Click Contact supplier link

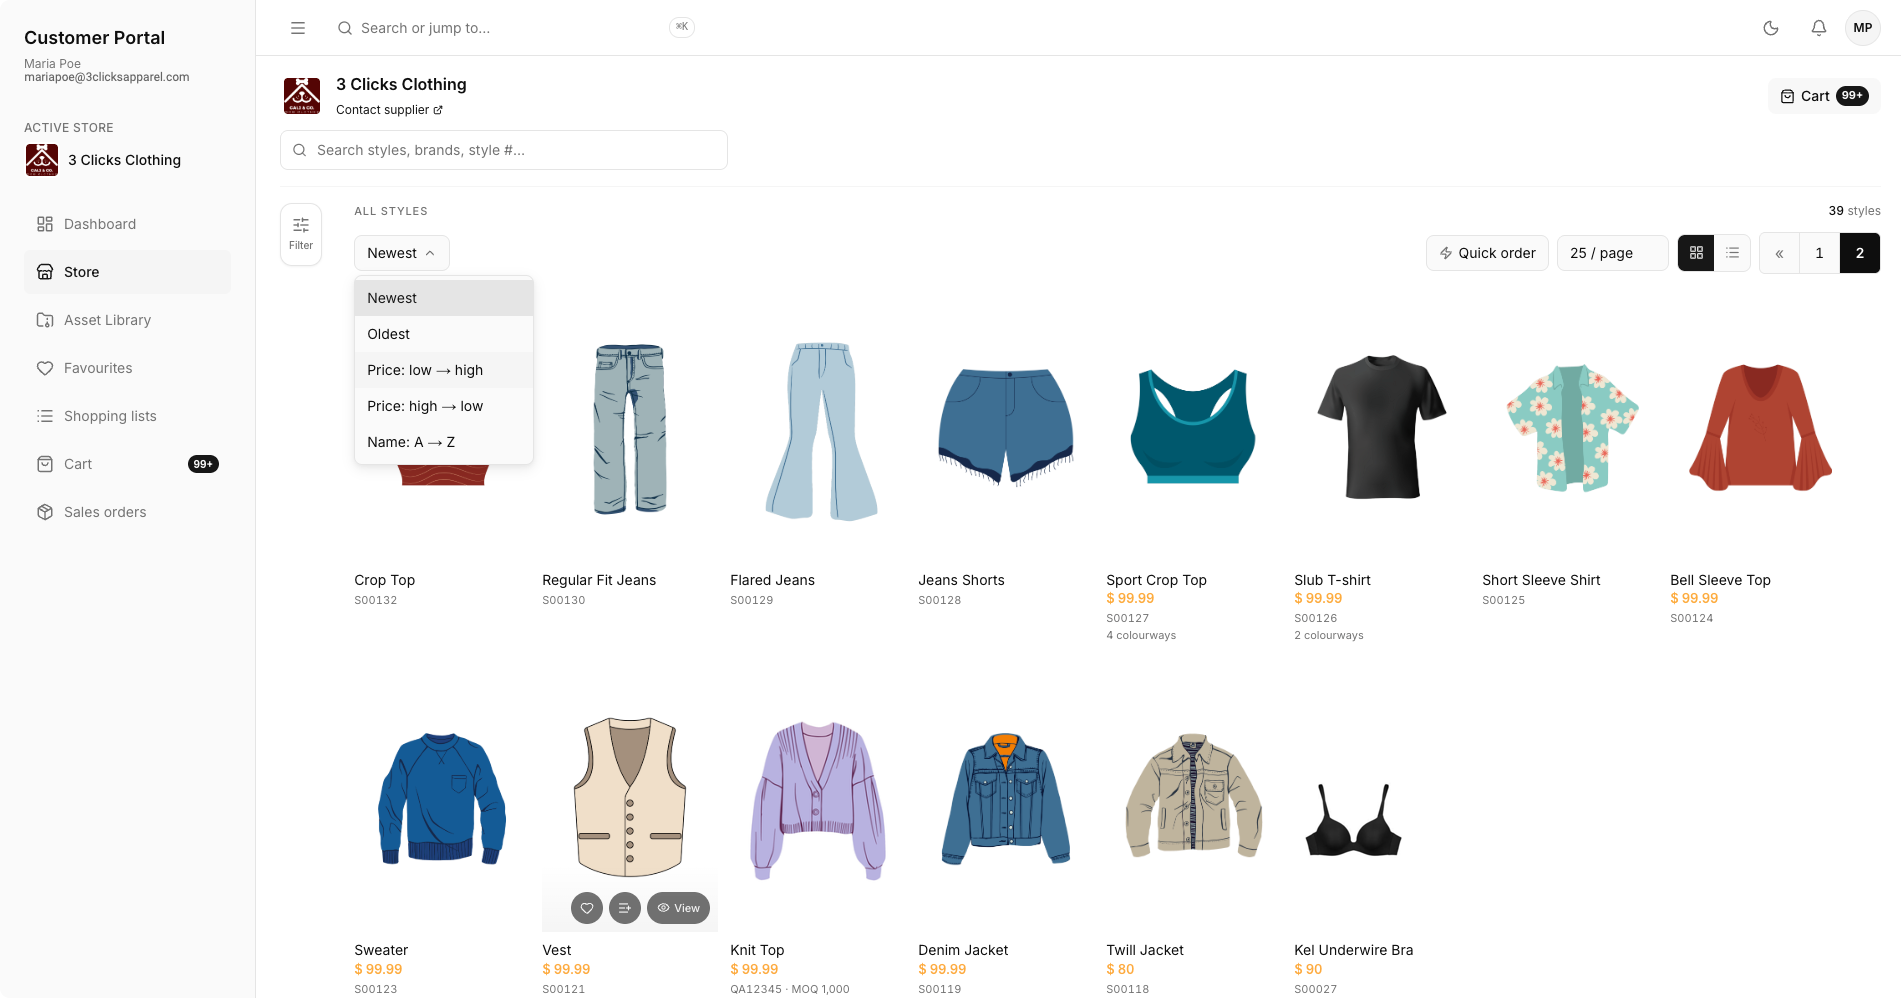pyautogui.click(x=389, y=110)
